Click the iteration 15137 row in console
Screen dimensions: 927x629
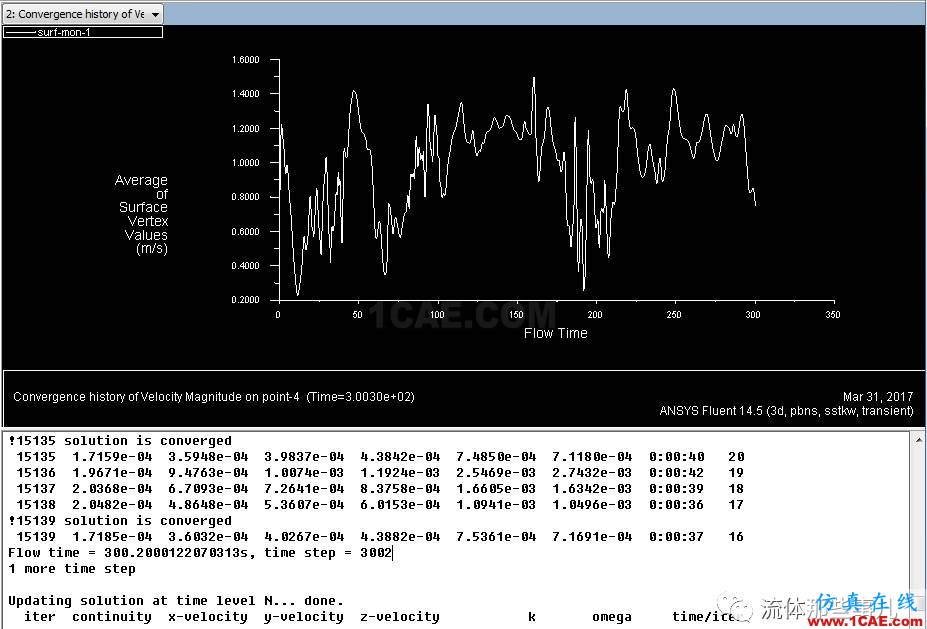pos(380,489)
